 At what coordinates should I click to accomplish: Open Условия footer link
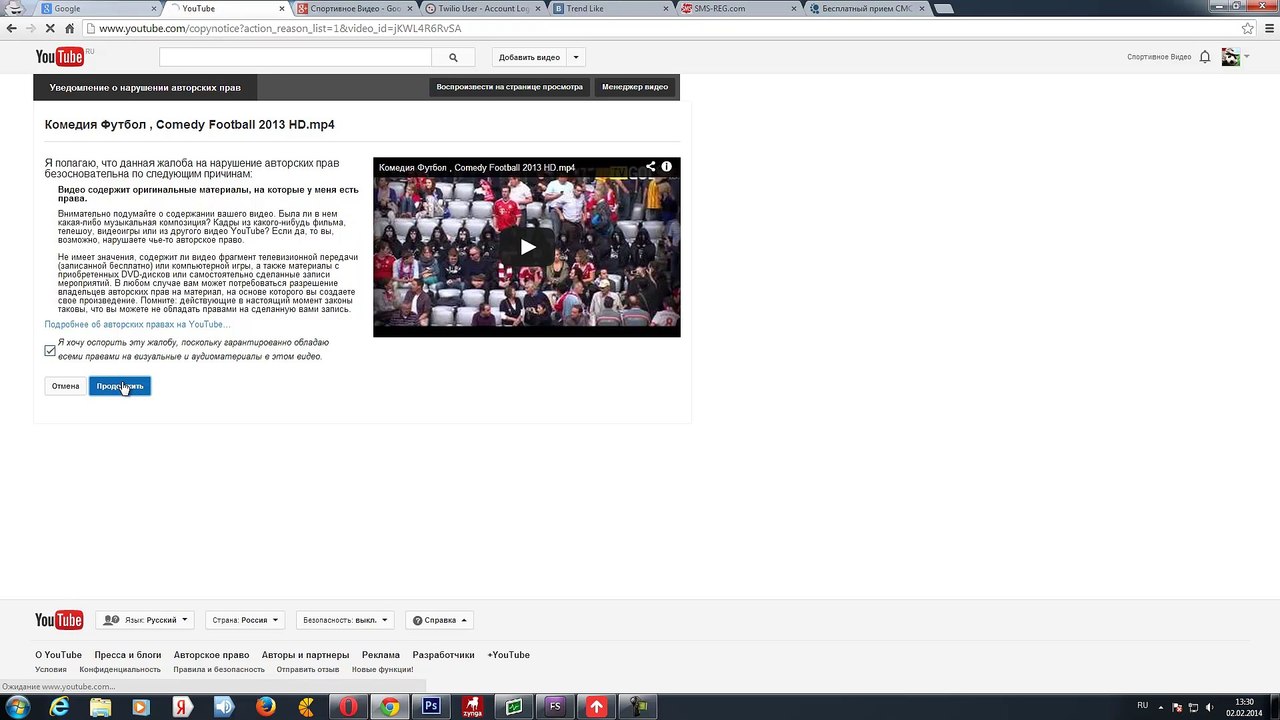click(x=51, y=670)
